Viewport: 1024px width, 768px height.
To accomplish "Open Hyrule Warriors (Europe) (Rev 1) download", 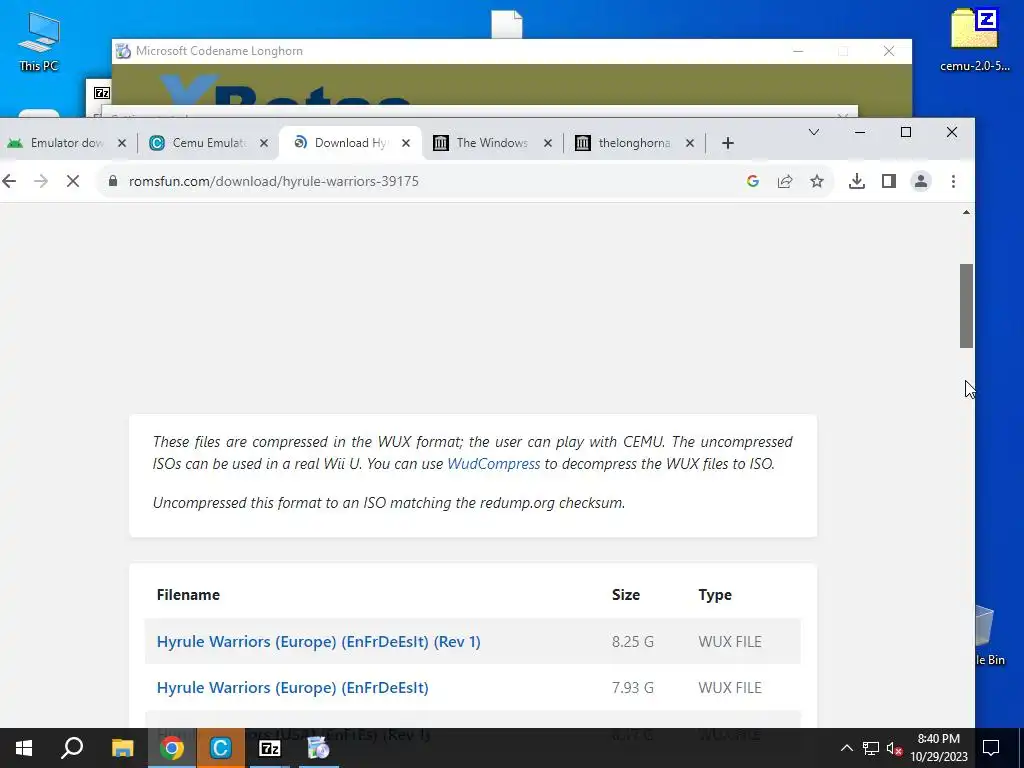I will coord(319,641).
